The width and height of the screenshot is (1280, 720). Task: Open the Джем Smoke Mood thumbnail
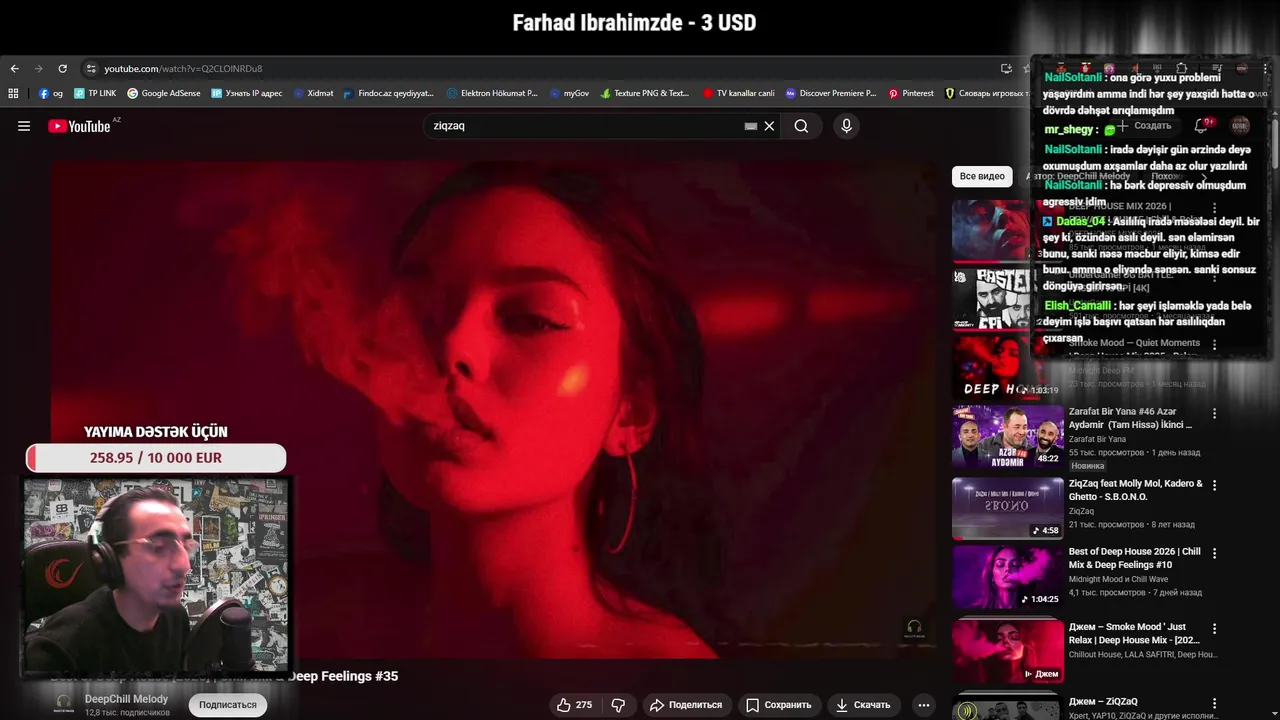click(1008, 651)
